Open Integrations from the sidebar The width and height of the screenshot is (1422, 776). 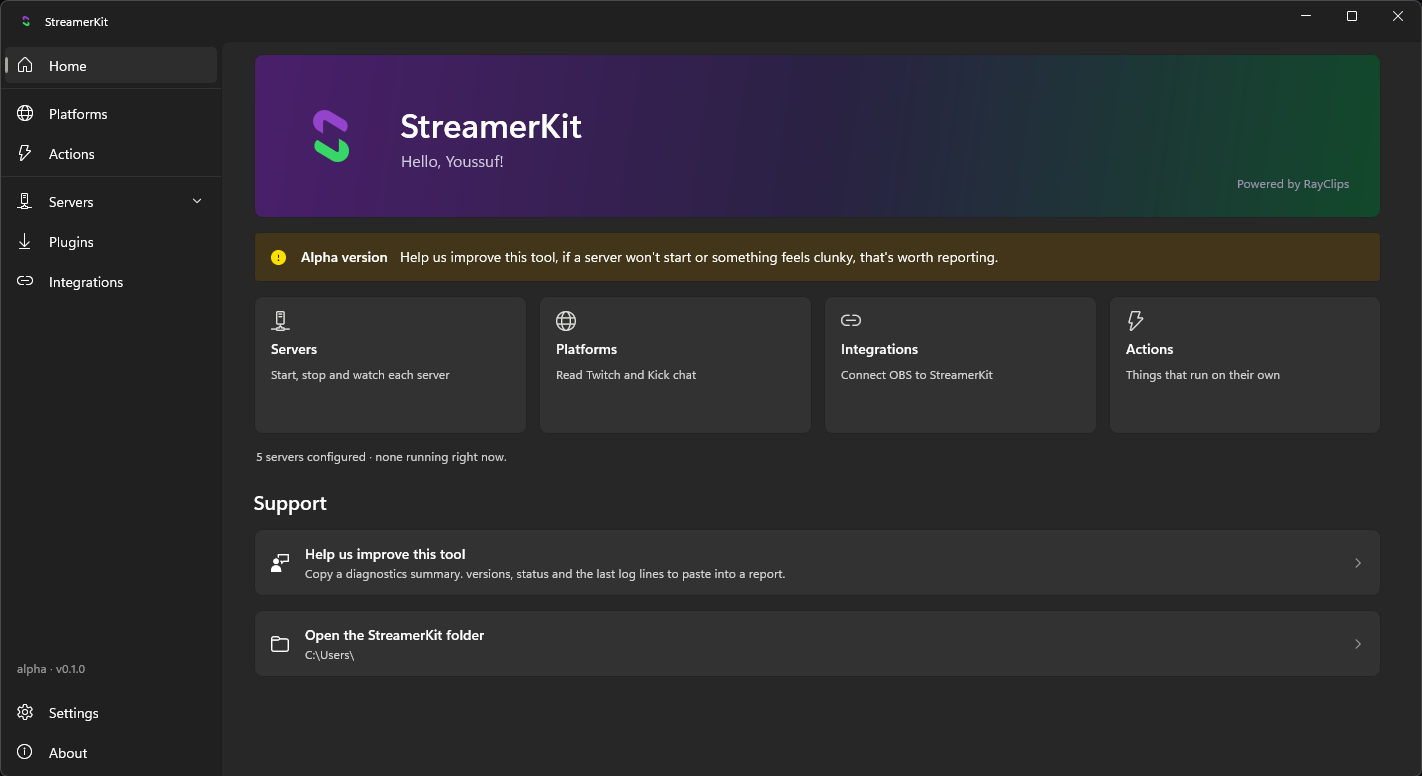click(x=111, y=282)
